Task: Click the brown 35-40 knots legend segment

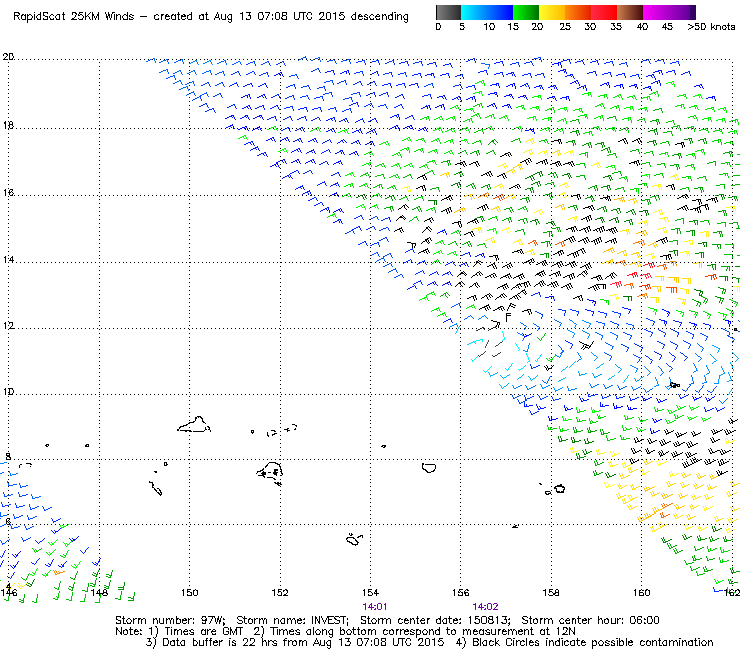Action: pos(630,12)
